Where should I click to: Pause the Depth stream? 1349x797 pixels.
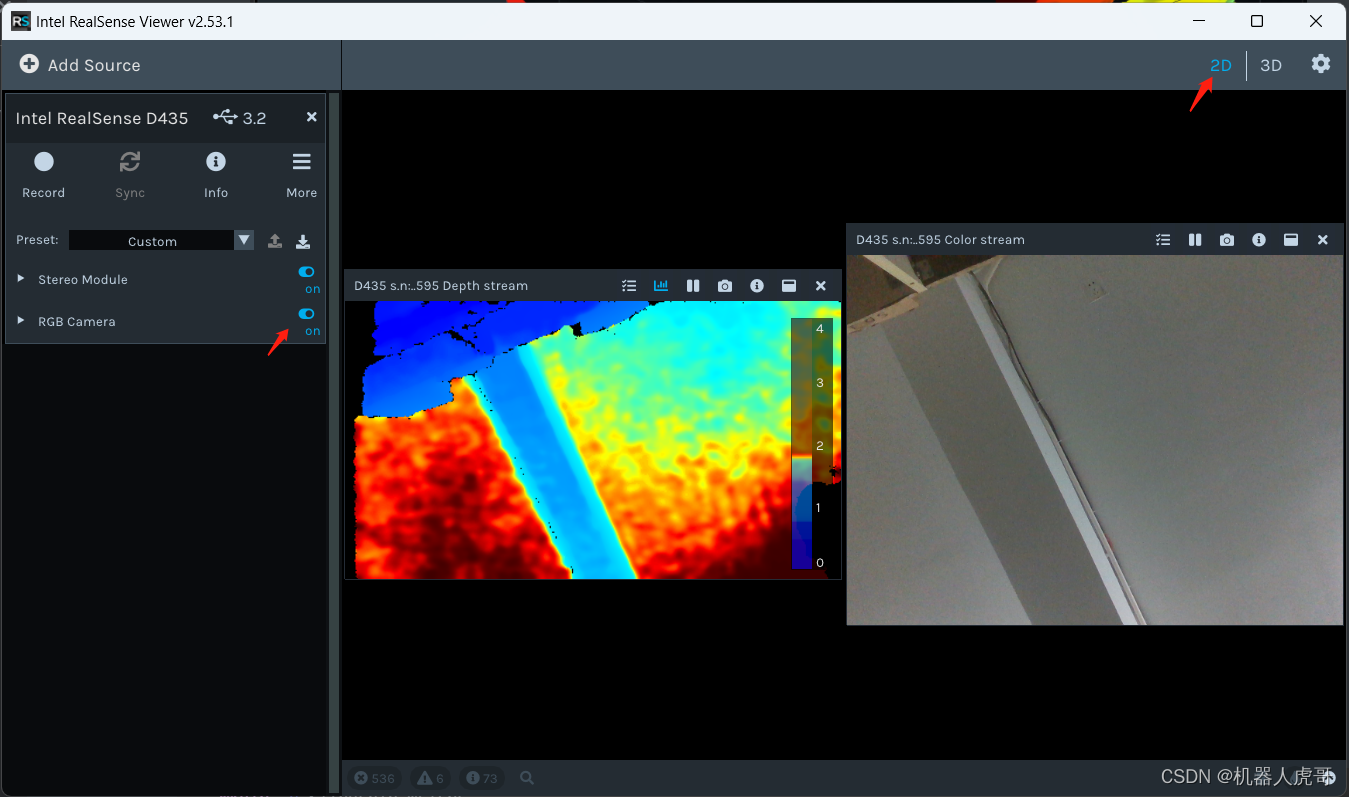pos(693,286)
